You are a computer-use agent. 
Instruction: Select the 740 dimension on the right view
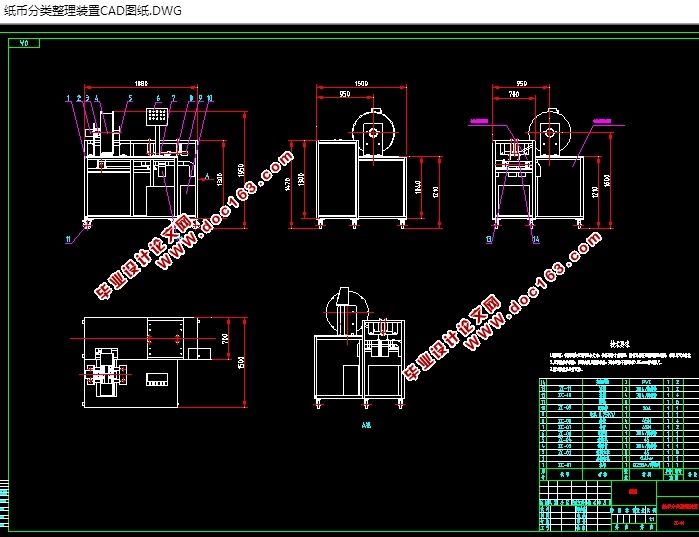[x=514, y=94]
